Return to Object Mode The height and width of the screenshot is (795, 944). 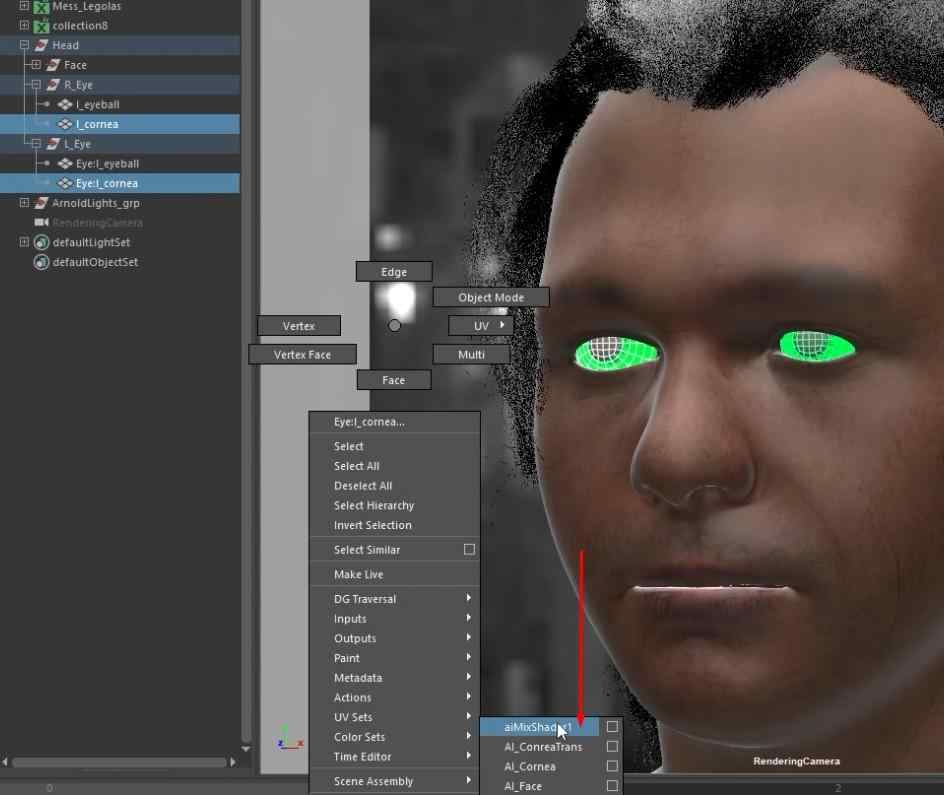coord(491,297)
